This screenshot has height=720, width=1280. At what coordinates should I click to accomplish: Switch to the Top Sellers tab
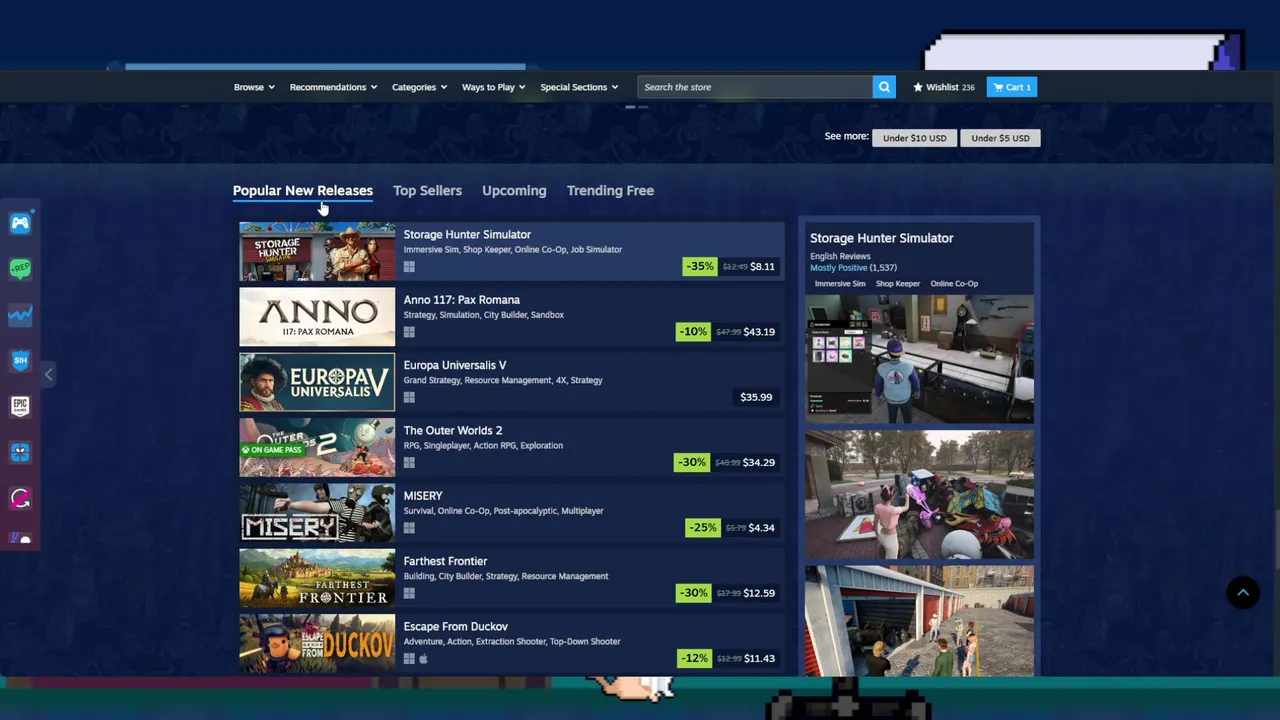point(427,190)
